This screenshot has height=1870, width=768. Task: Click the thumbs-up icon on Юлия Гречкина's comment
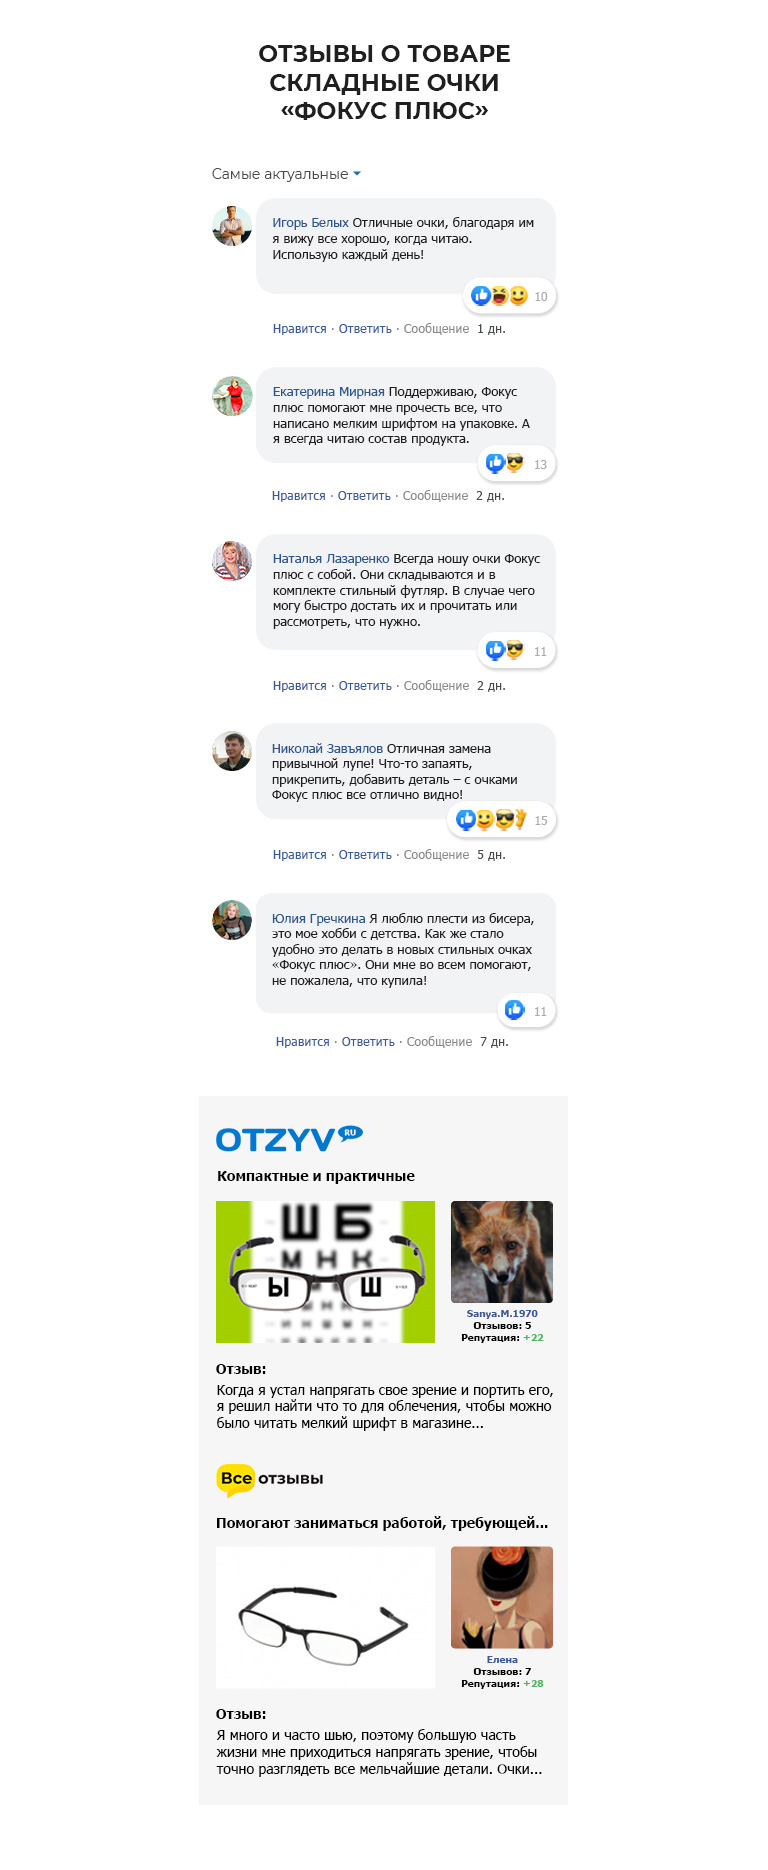click(514, 1010)
